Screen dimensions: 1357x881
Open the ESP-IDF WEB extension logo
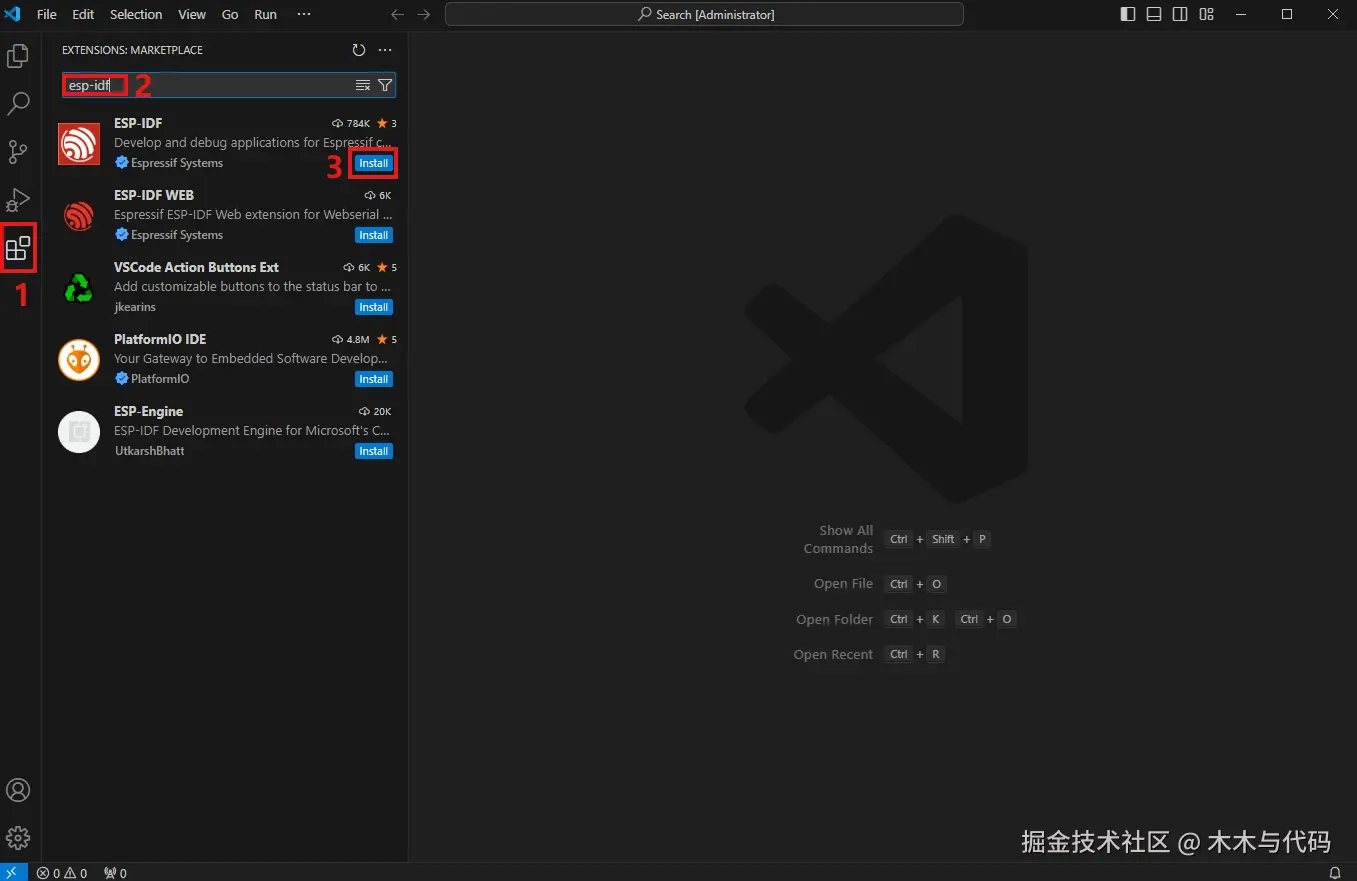point(79,216)
